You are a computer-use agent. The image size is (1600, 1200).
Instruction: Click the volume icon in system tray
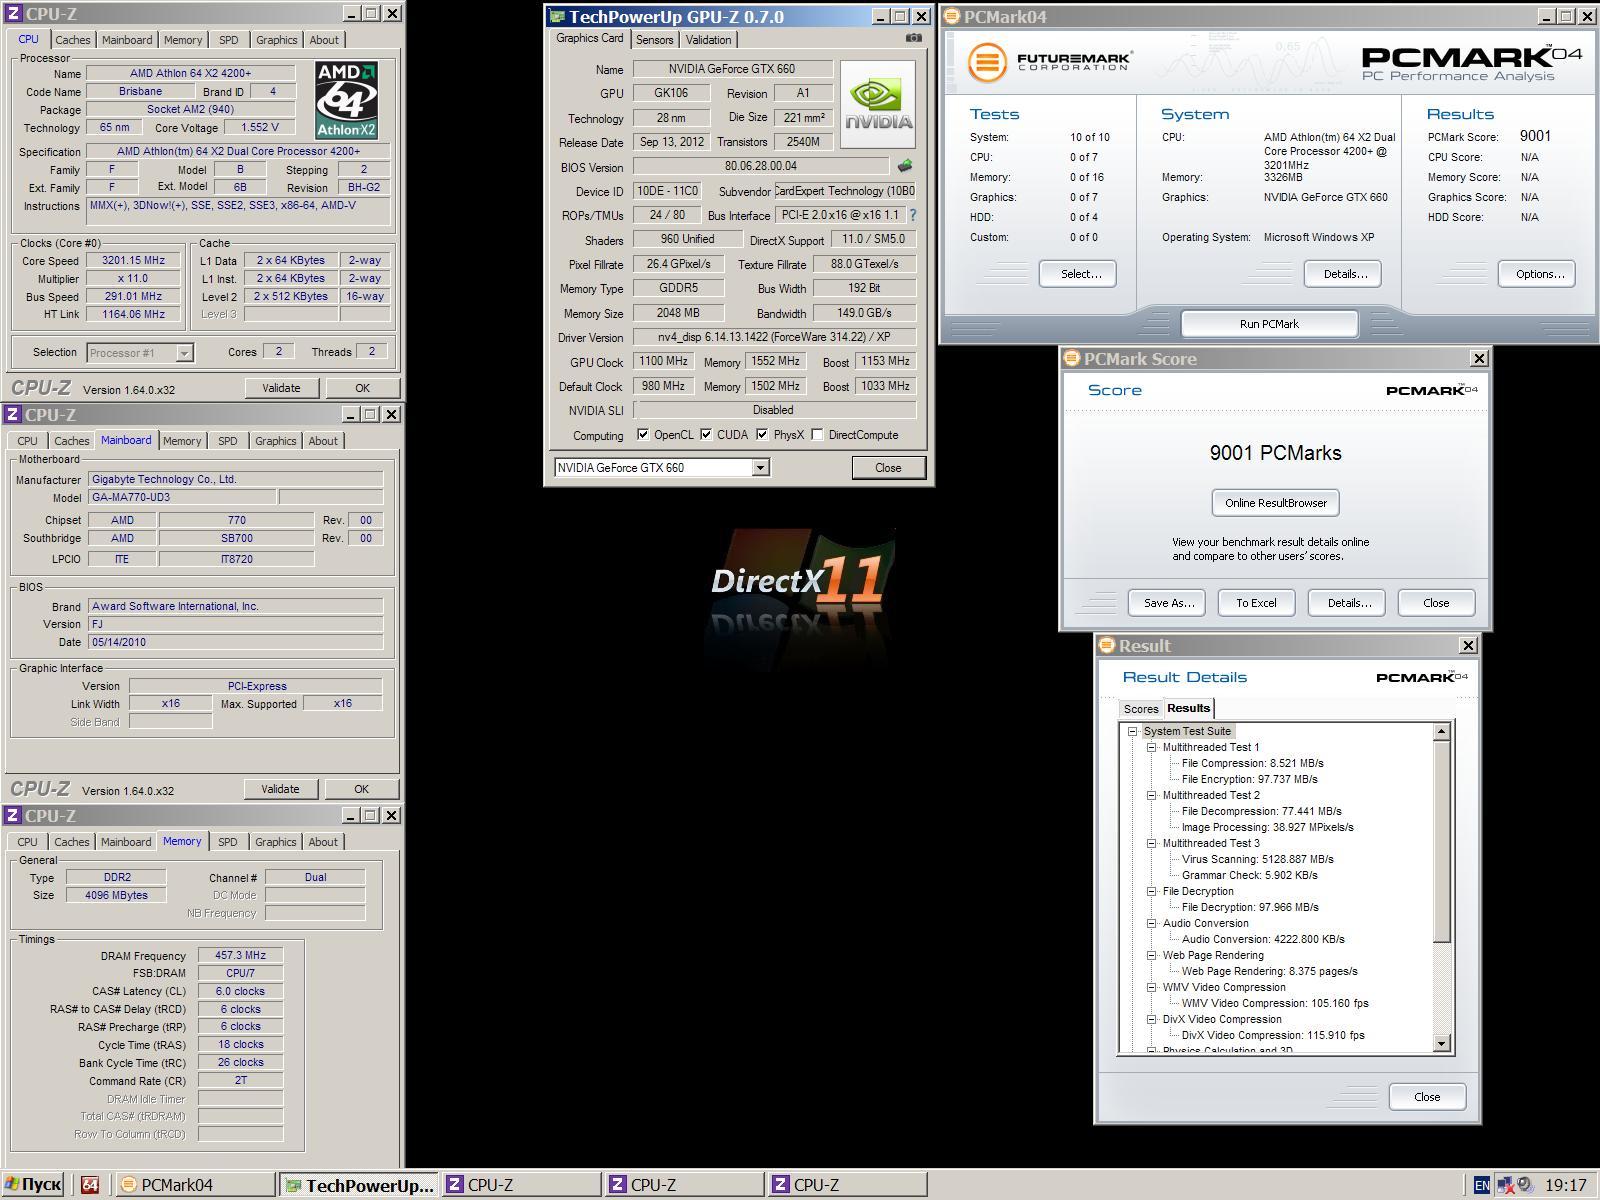click(x=1525, y=1186)
